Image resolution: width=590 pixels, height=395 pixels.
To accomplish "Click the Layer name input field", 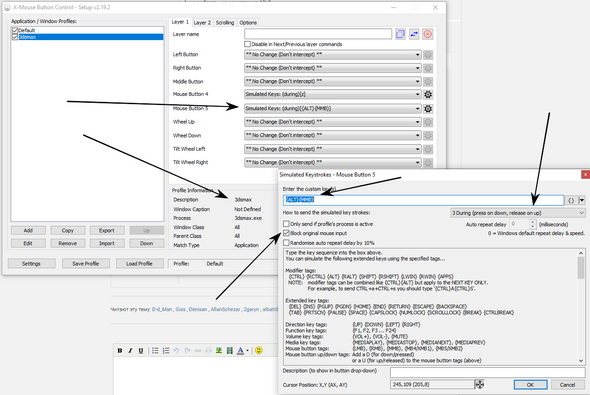I will click(318, 34).
